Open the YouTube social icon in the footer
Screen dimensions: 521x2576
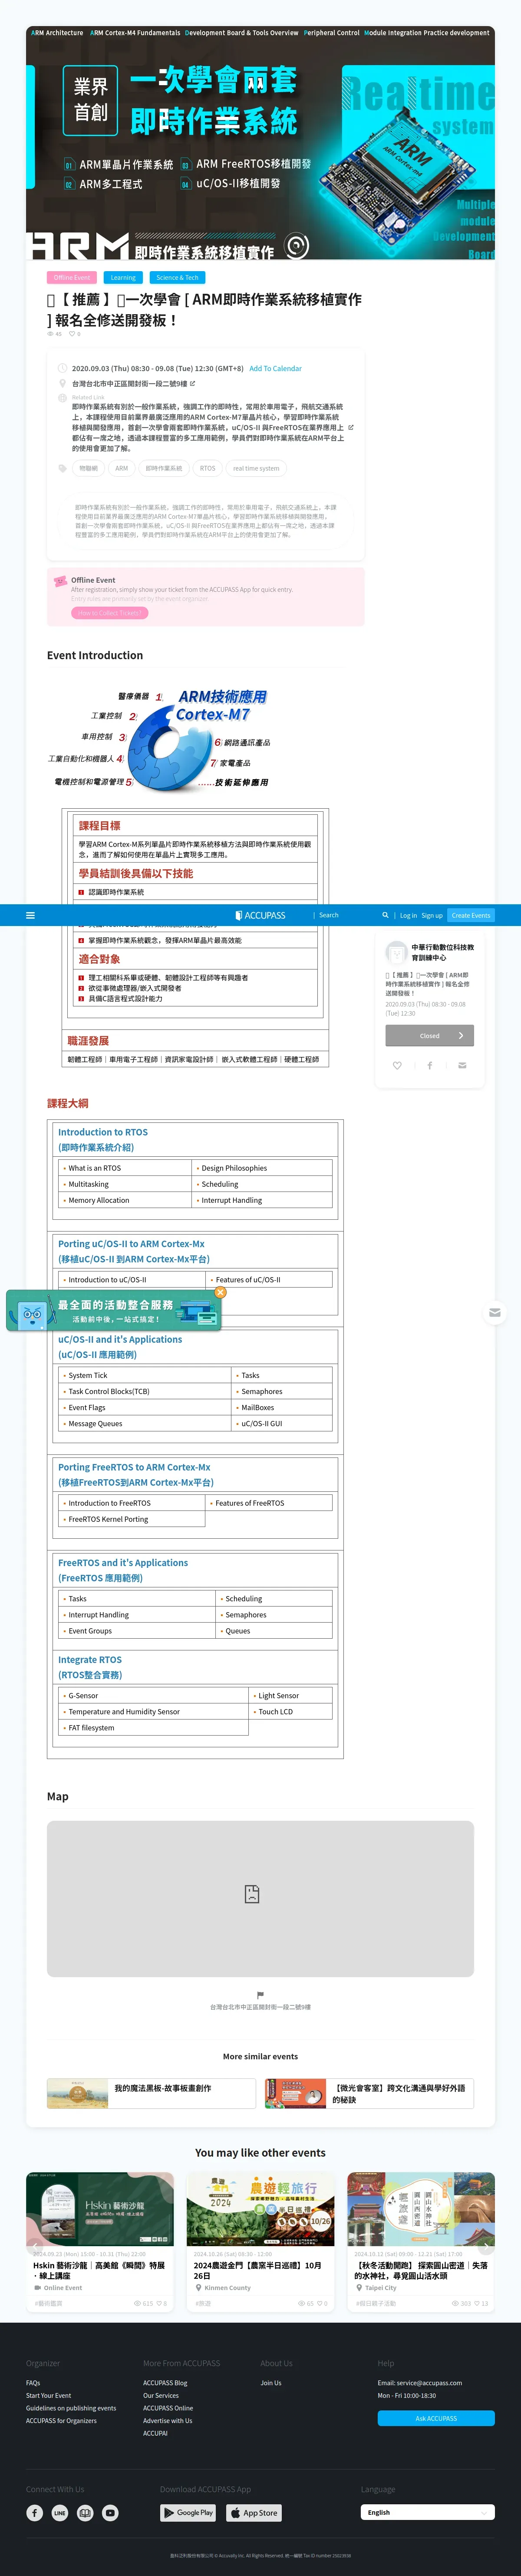point(110,2512)
